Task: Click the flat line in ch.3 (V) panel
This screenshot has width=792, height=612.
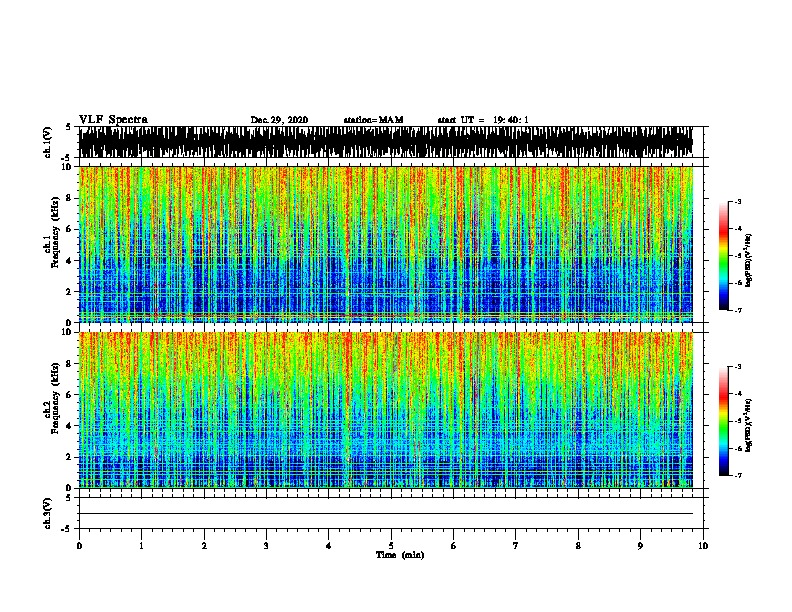Action: [x=385, y=514]
